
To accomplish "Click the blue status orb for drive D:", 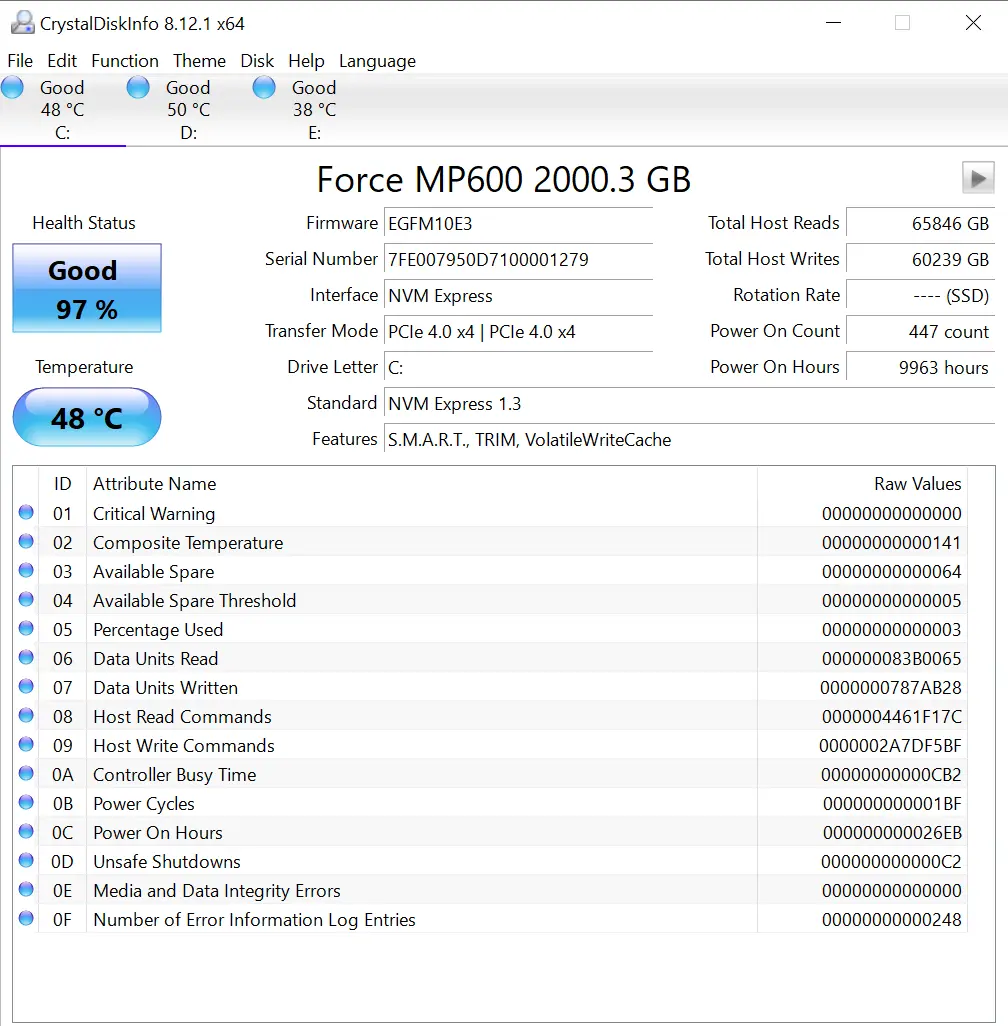I will click(138, 87).
